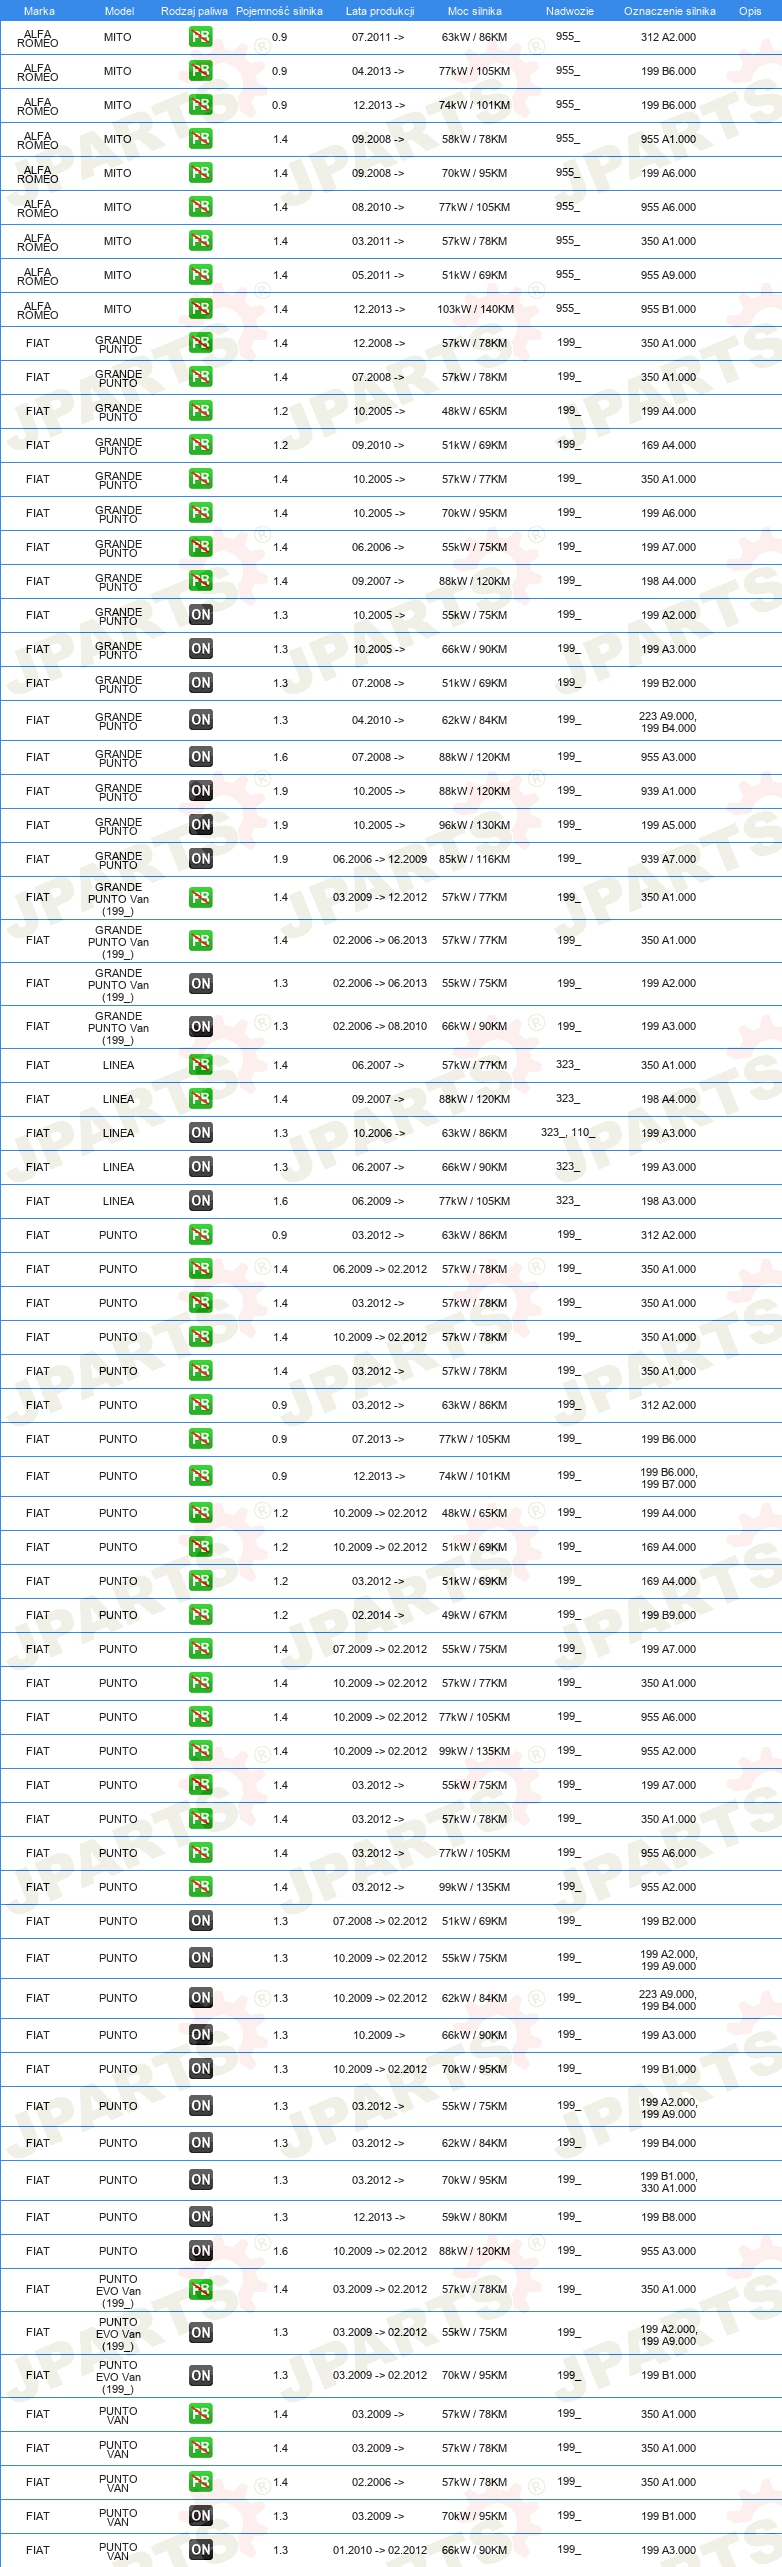Image resolution: width=782 pixels, height=2567 pixels.
Task: Click petrol icon for Punto Van 02.2006 row
Action: pos(200,2482)
